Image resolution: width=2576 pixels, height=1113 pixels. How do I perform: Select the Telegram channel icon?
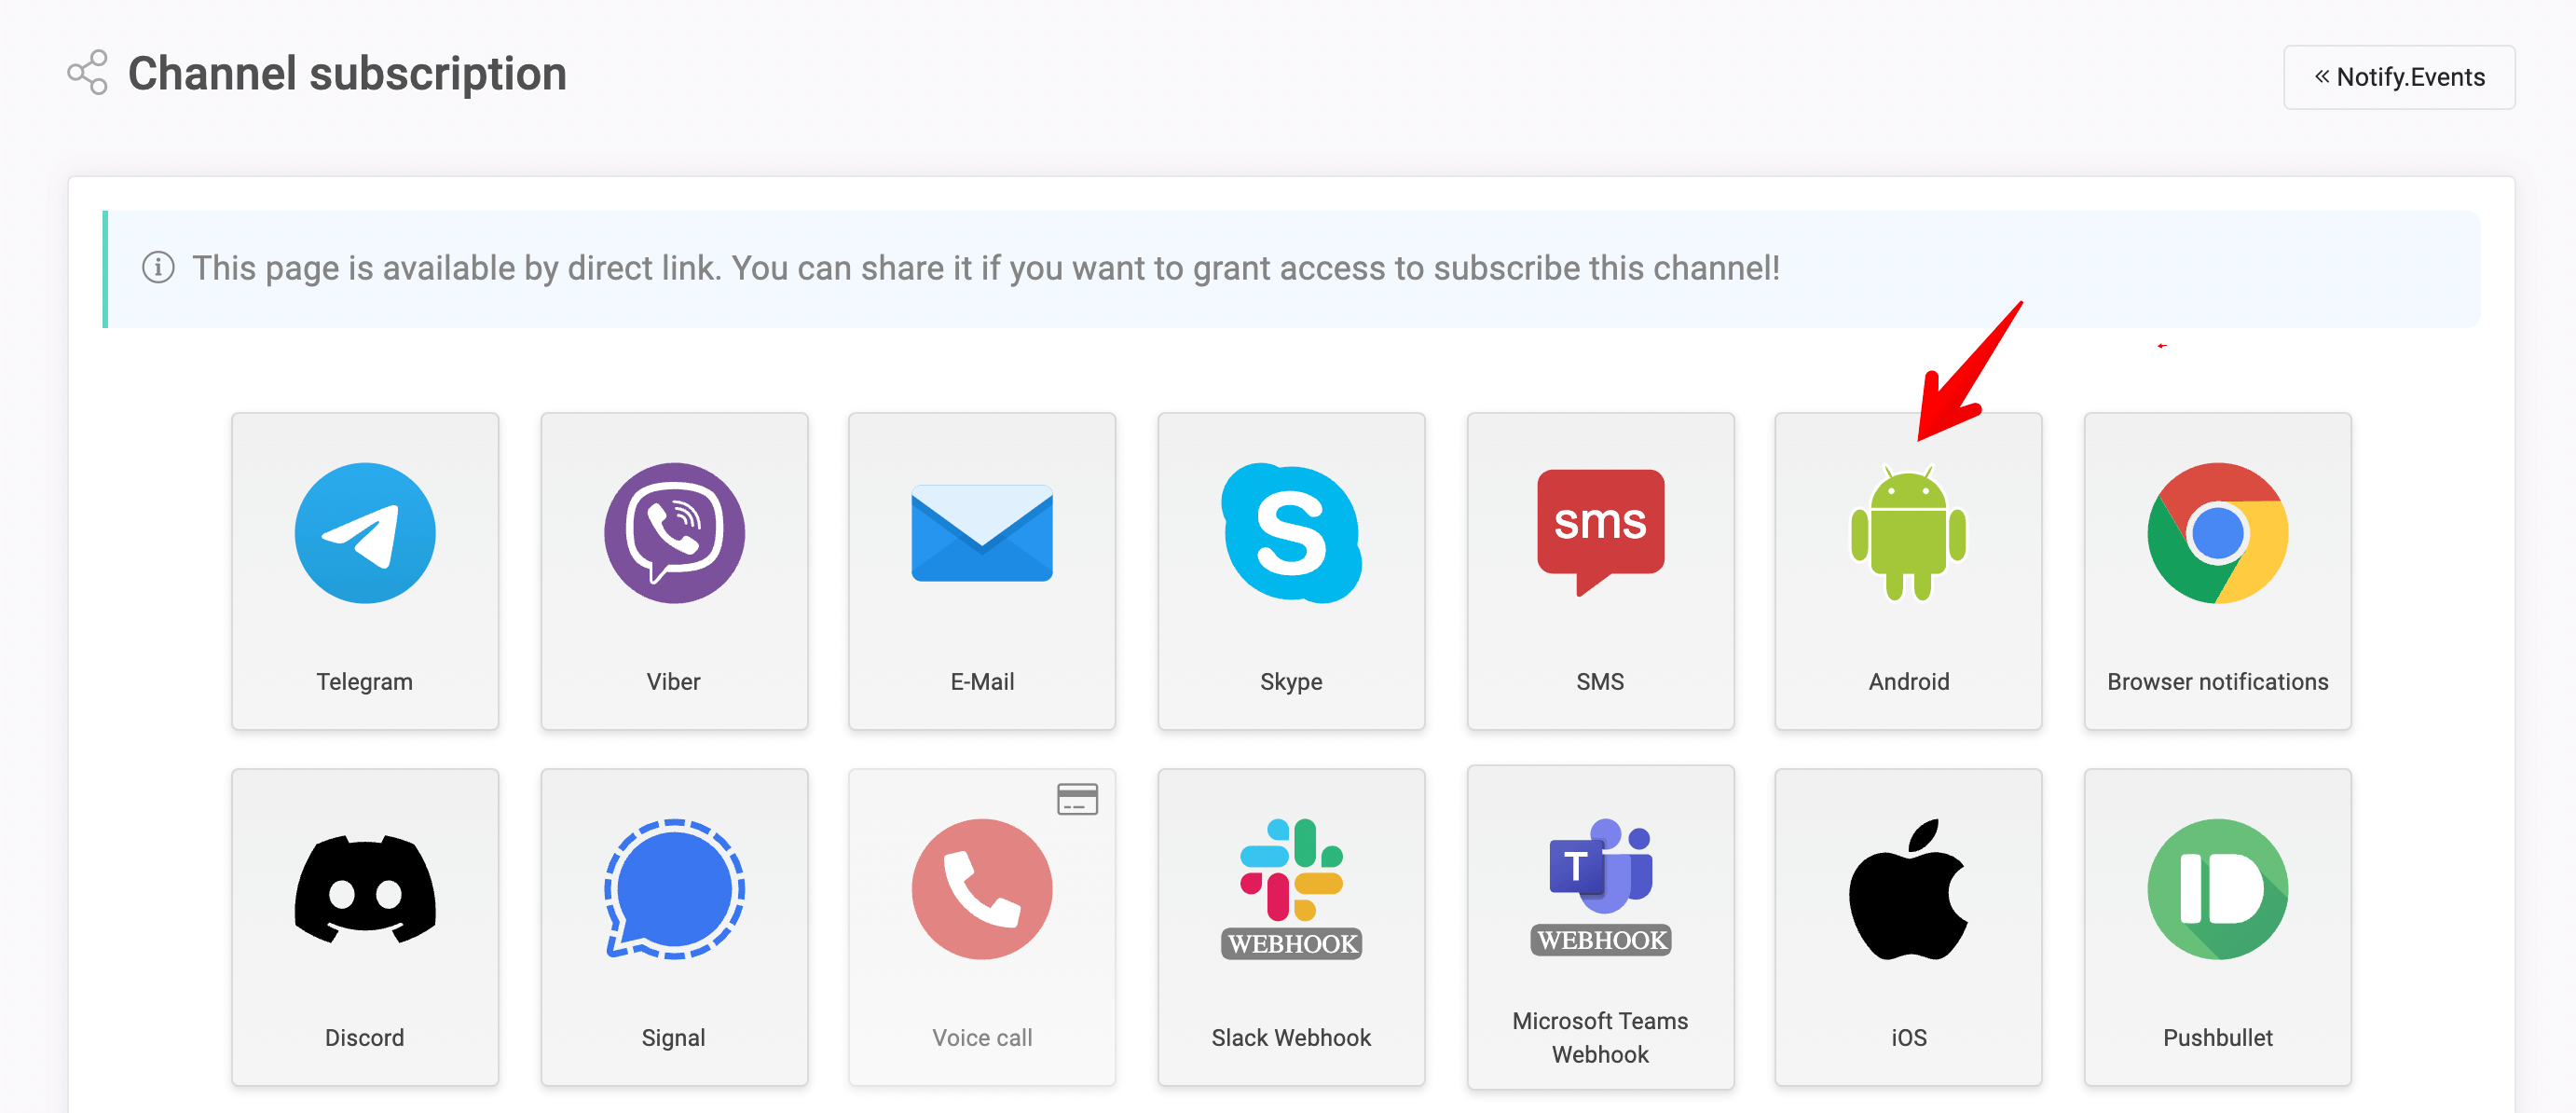pyautogui.click(x=365, y=533)
